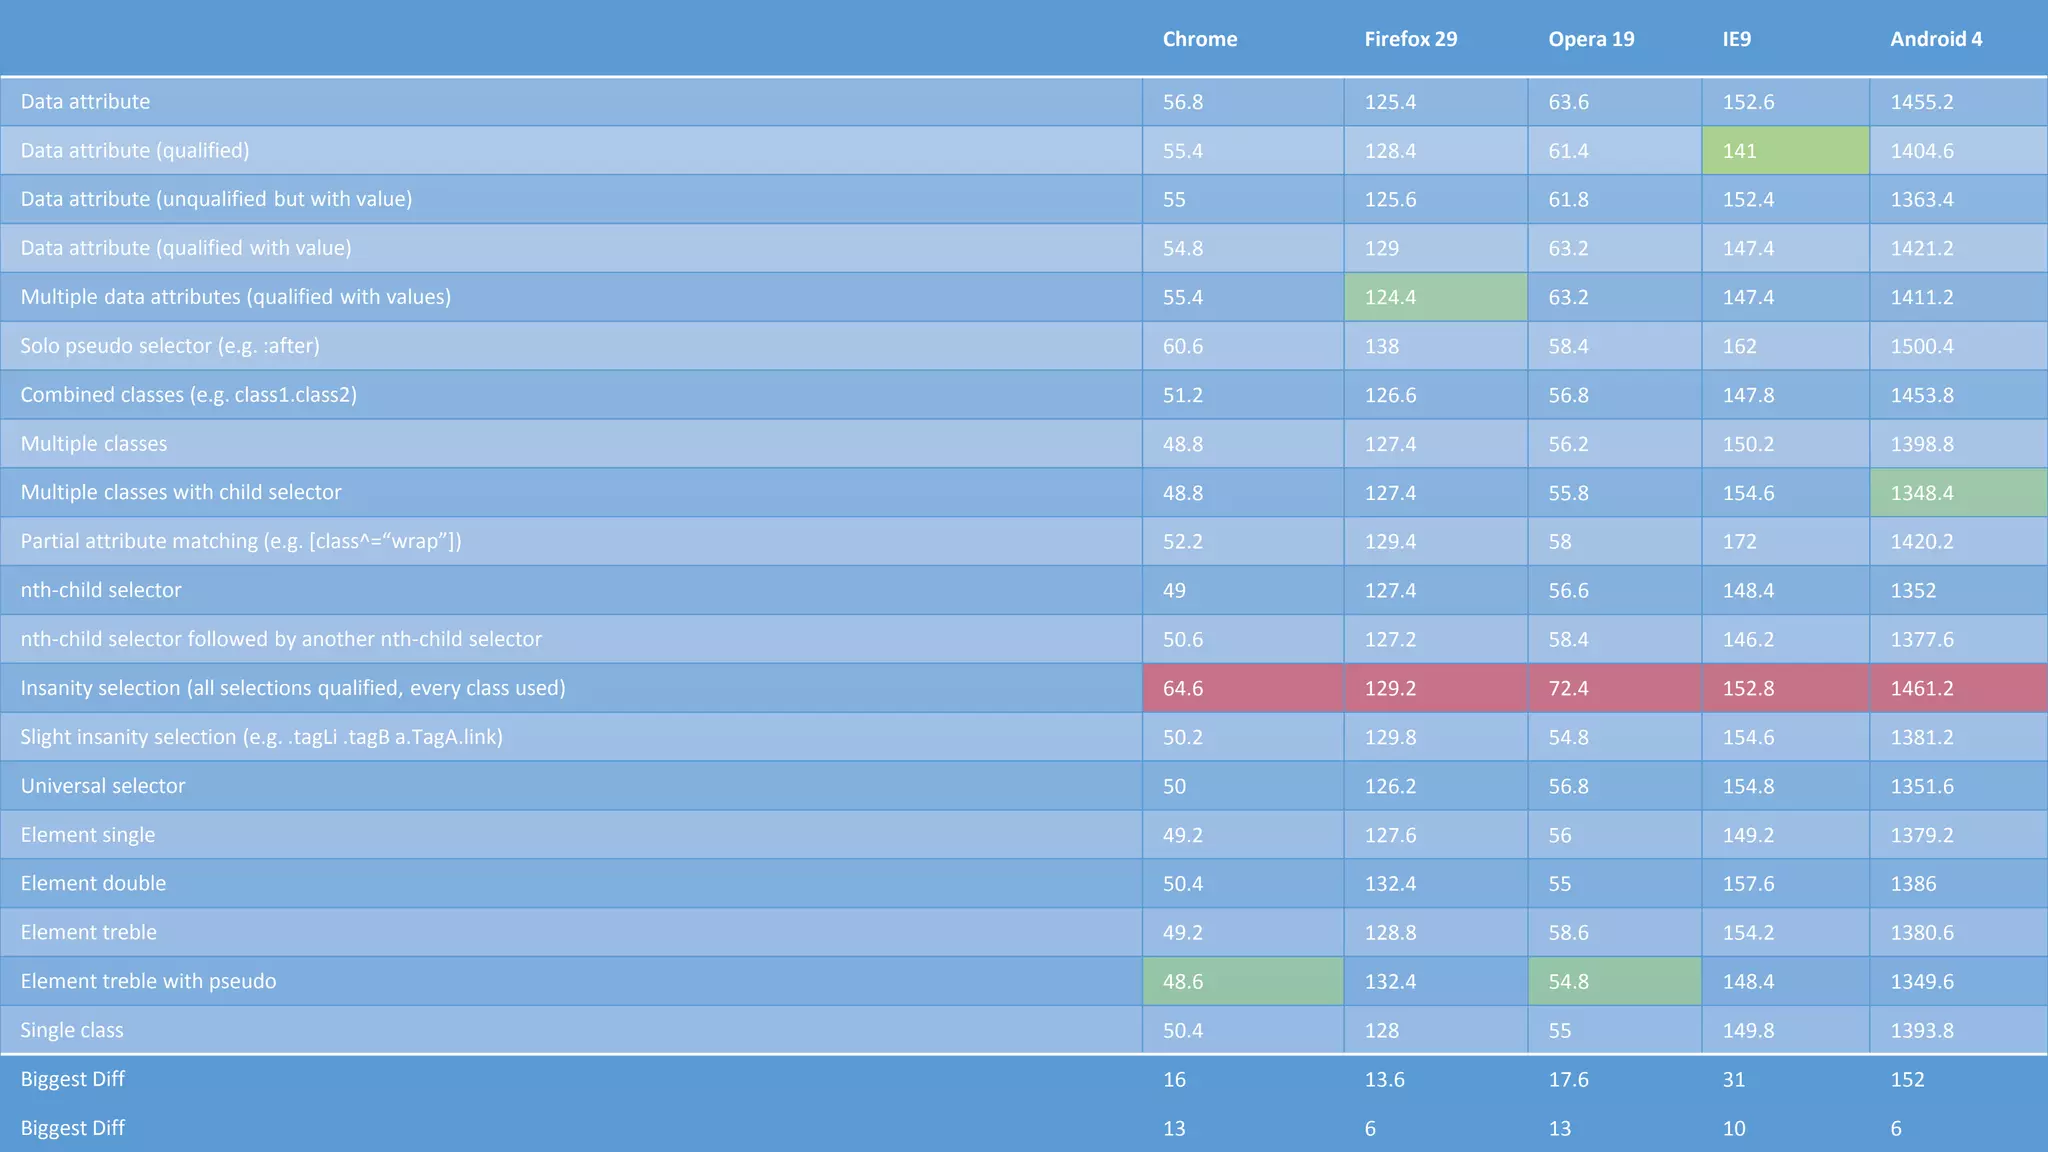The image size is (2048, 1152).
Task: Select 'Partial attribute matching' row label
Action: tap(241, 541)
